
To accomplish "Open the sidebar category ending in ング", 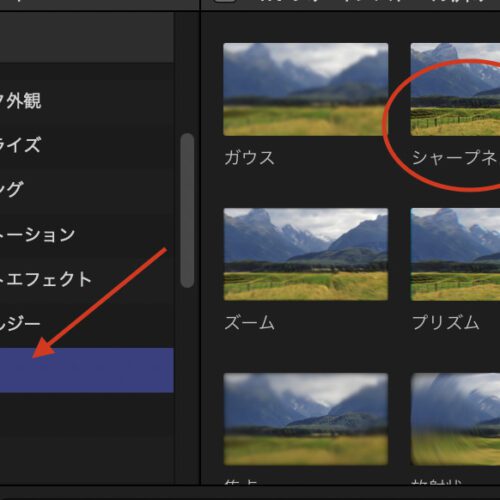I will point(87,190).
